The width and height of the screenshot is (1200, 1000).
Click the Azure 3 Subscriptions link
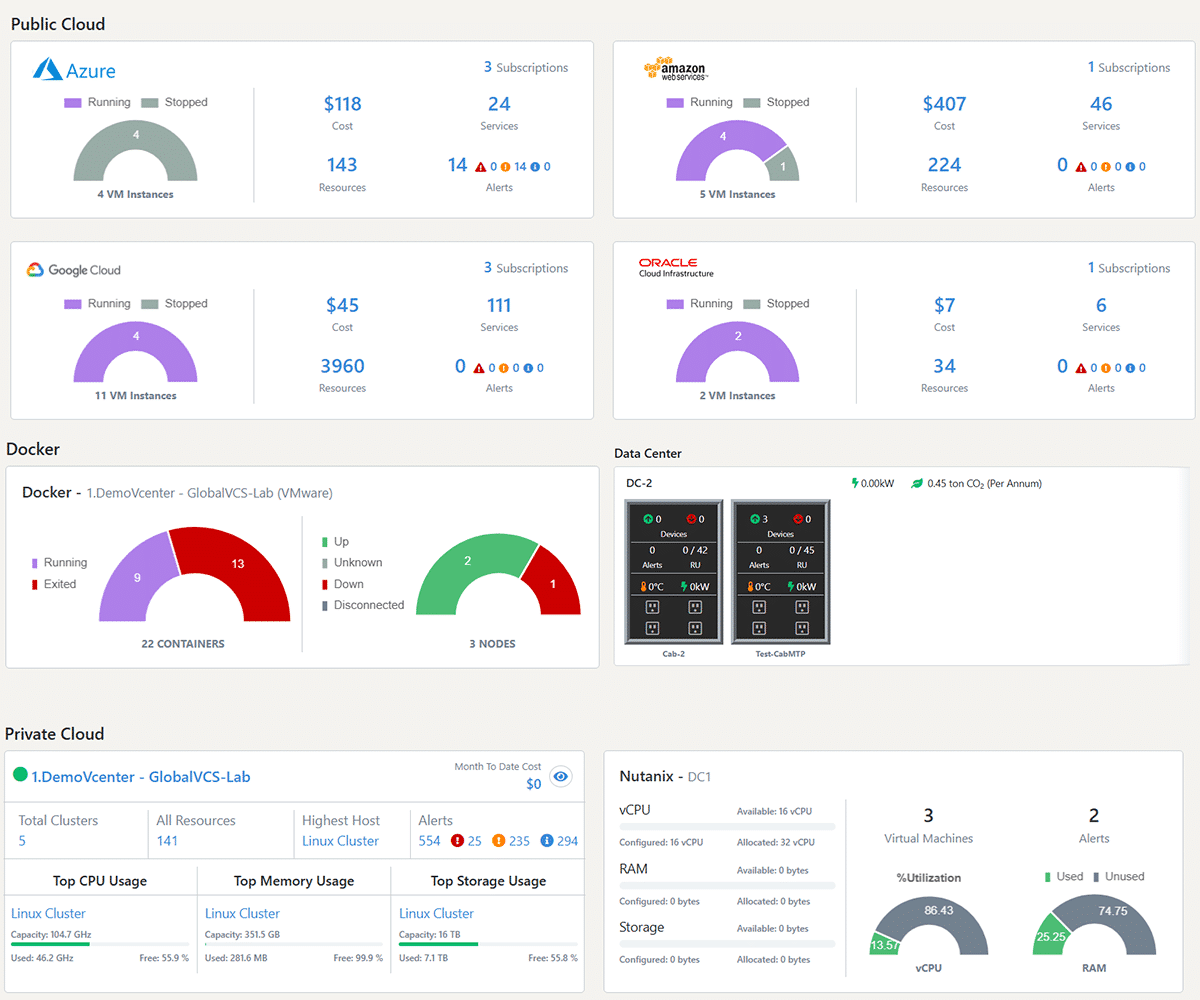[526, 68]
